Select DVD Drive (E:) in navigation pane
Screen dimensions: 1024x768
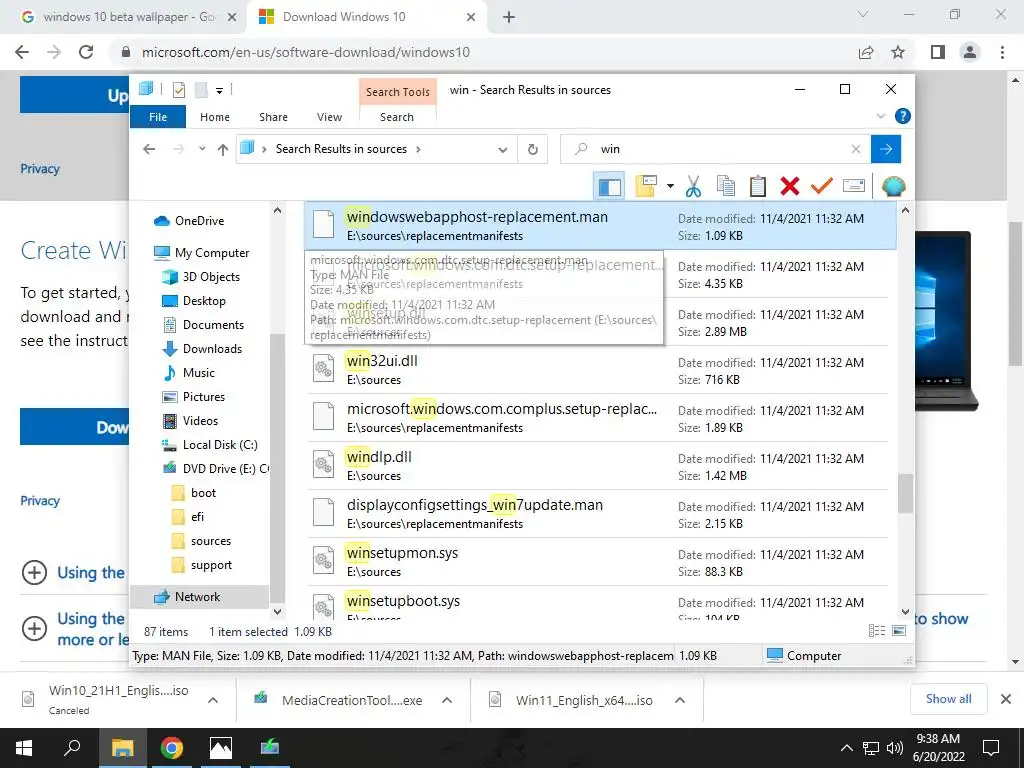tap(225, 469)
